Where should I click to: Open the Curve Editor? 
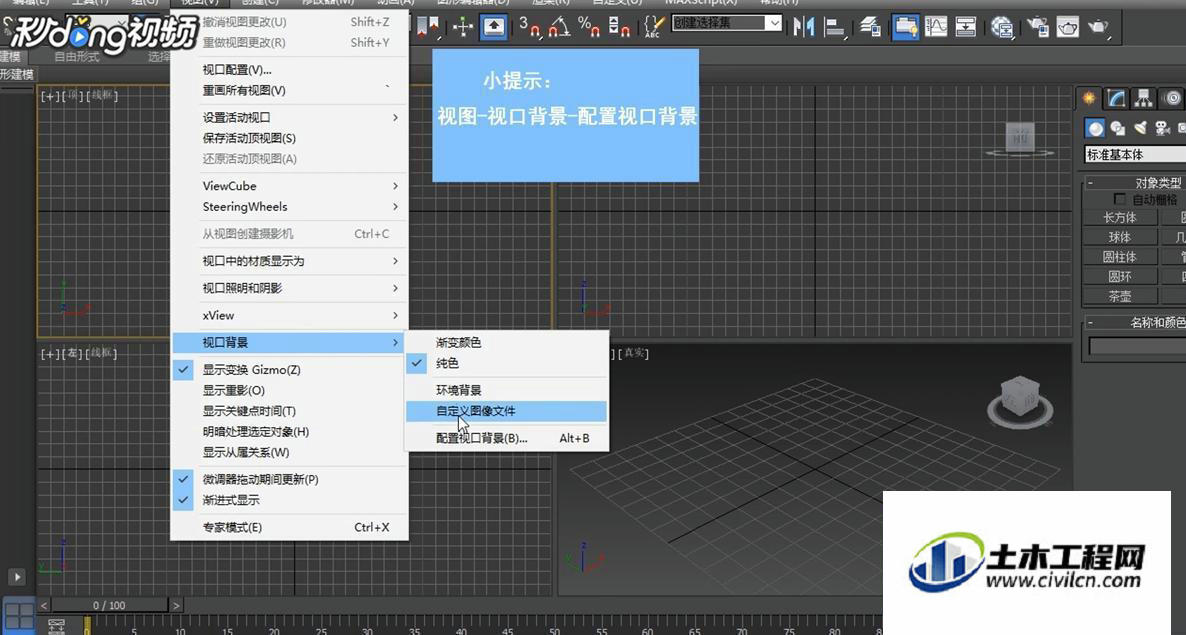(936, 27)
